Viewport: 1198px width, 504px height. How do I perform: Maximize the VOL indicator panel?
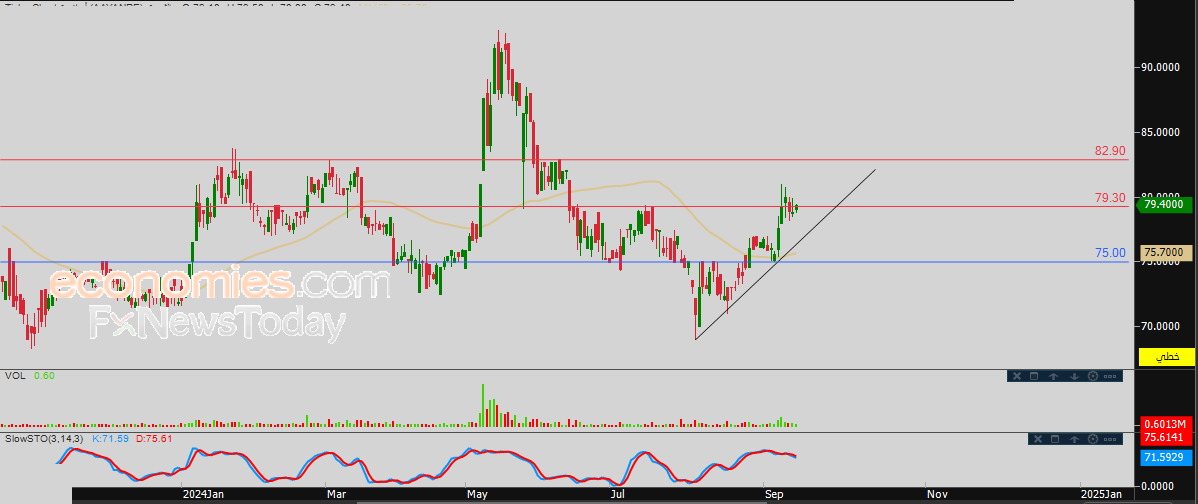pyautogui.click(x=1034, y=376)
